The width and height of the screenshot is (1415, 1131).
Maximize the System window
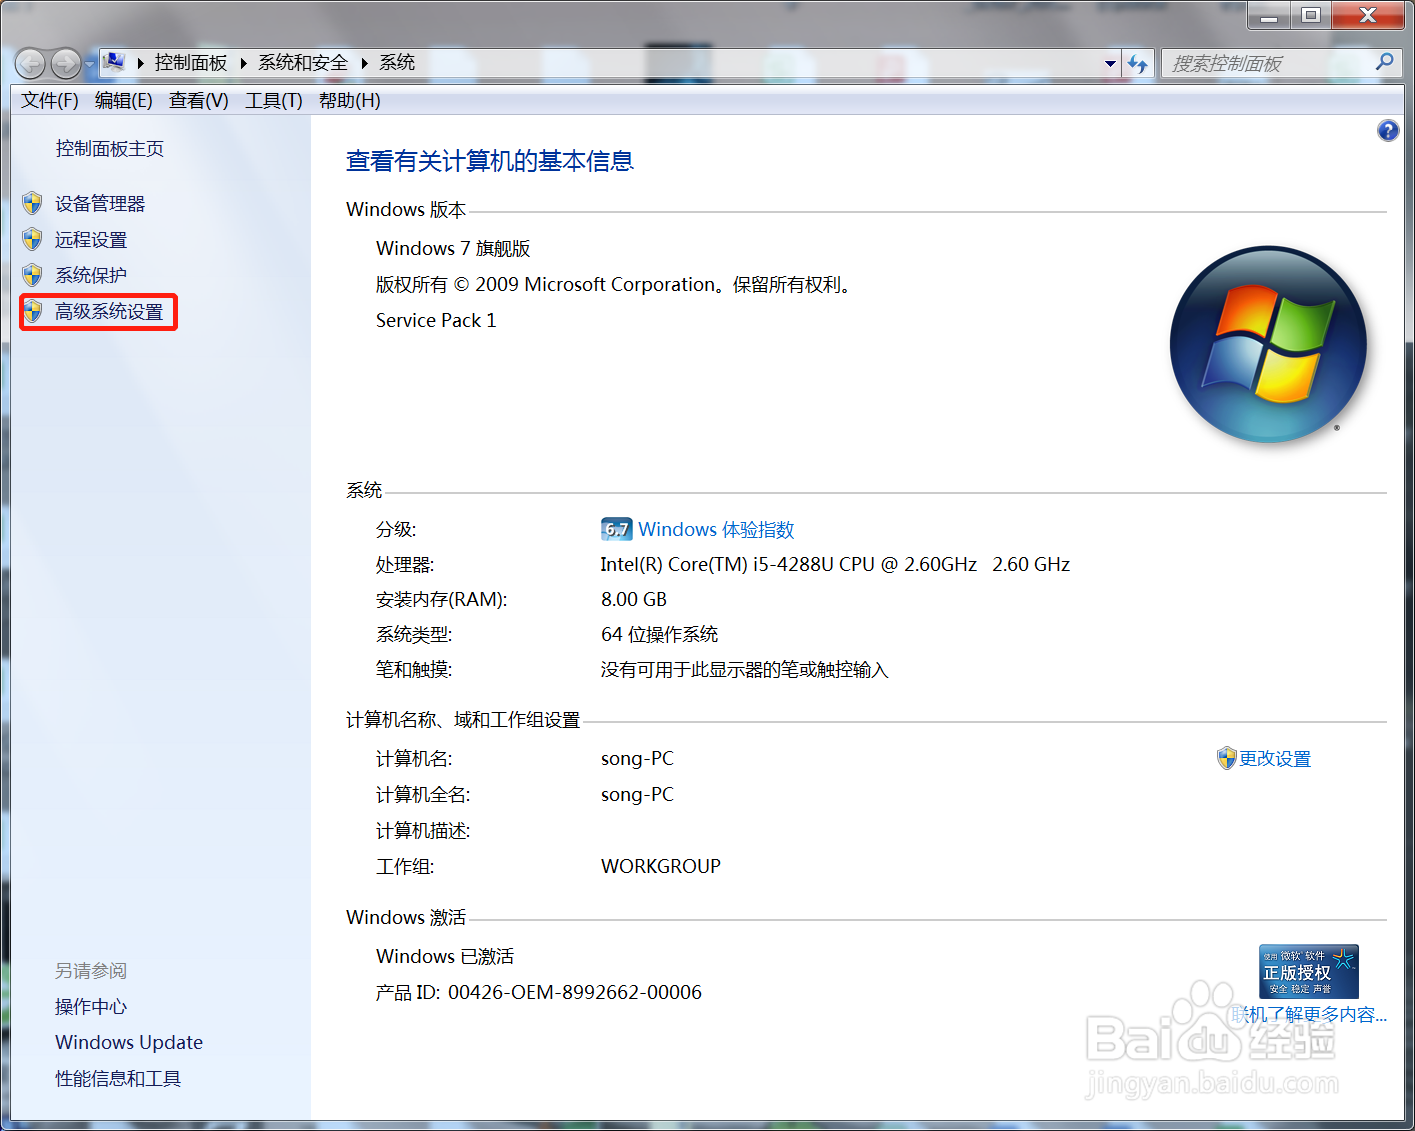(1311, 15)
